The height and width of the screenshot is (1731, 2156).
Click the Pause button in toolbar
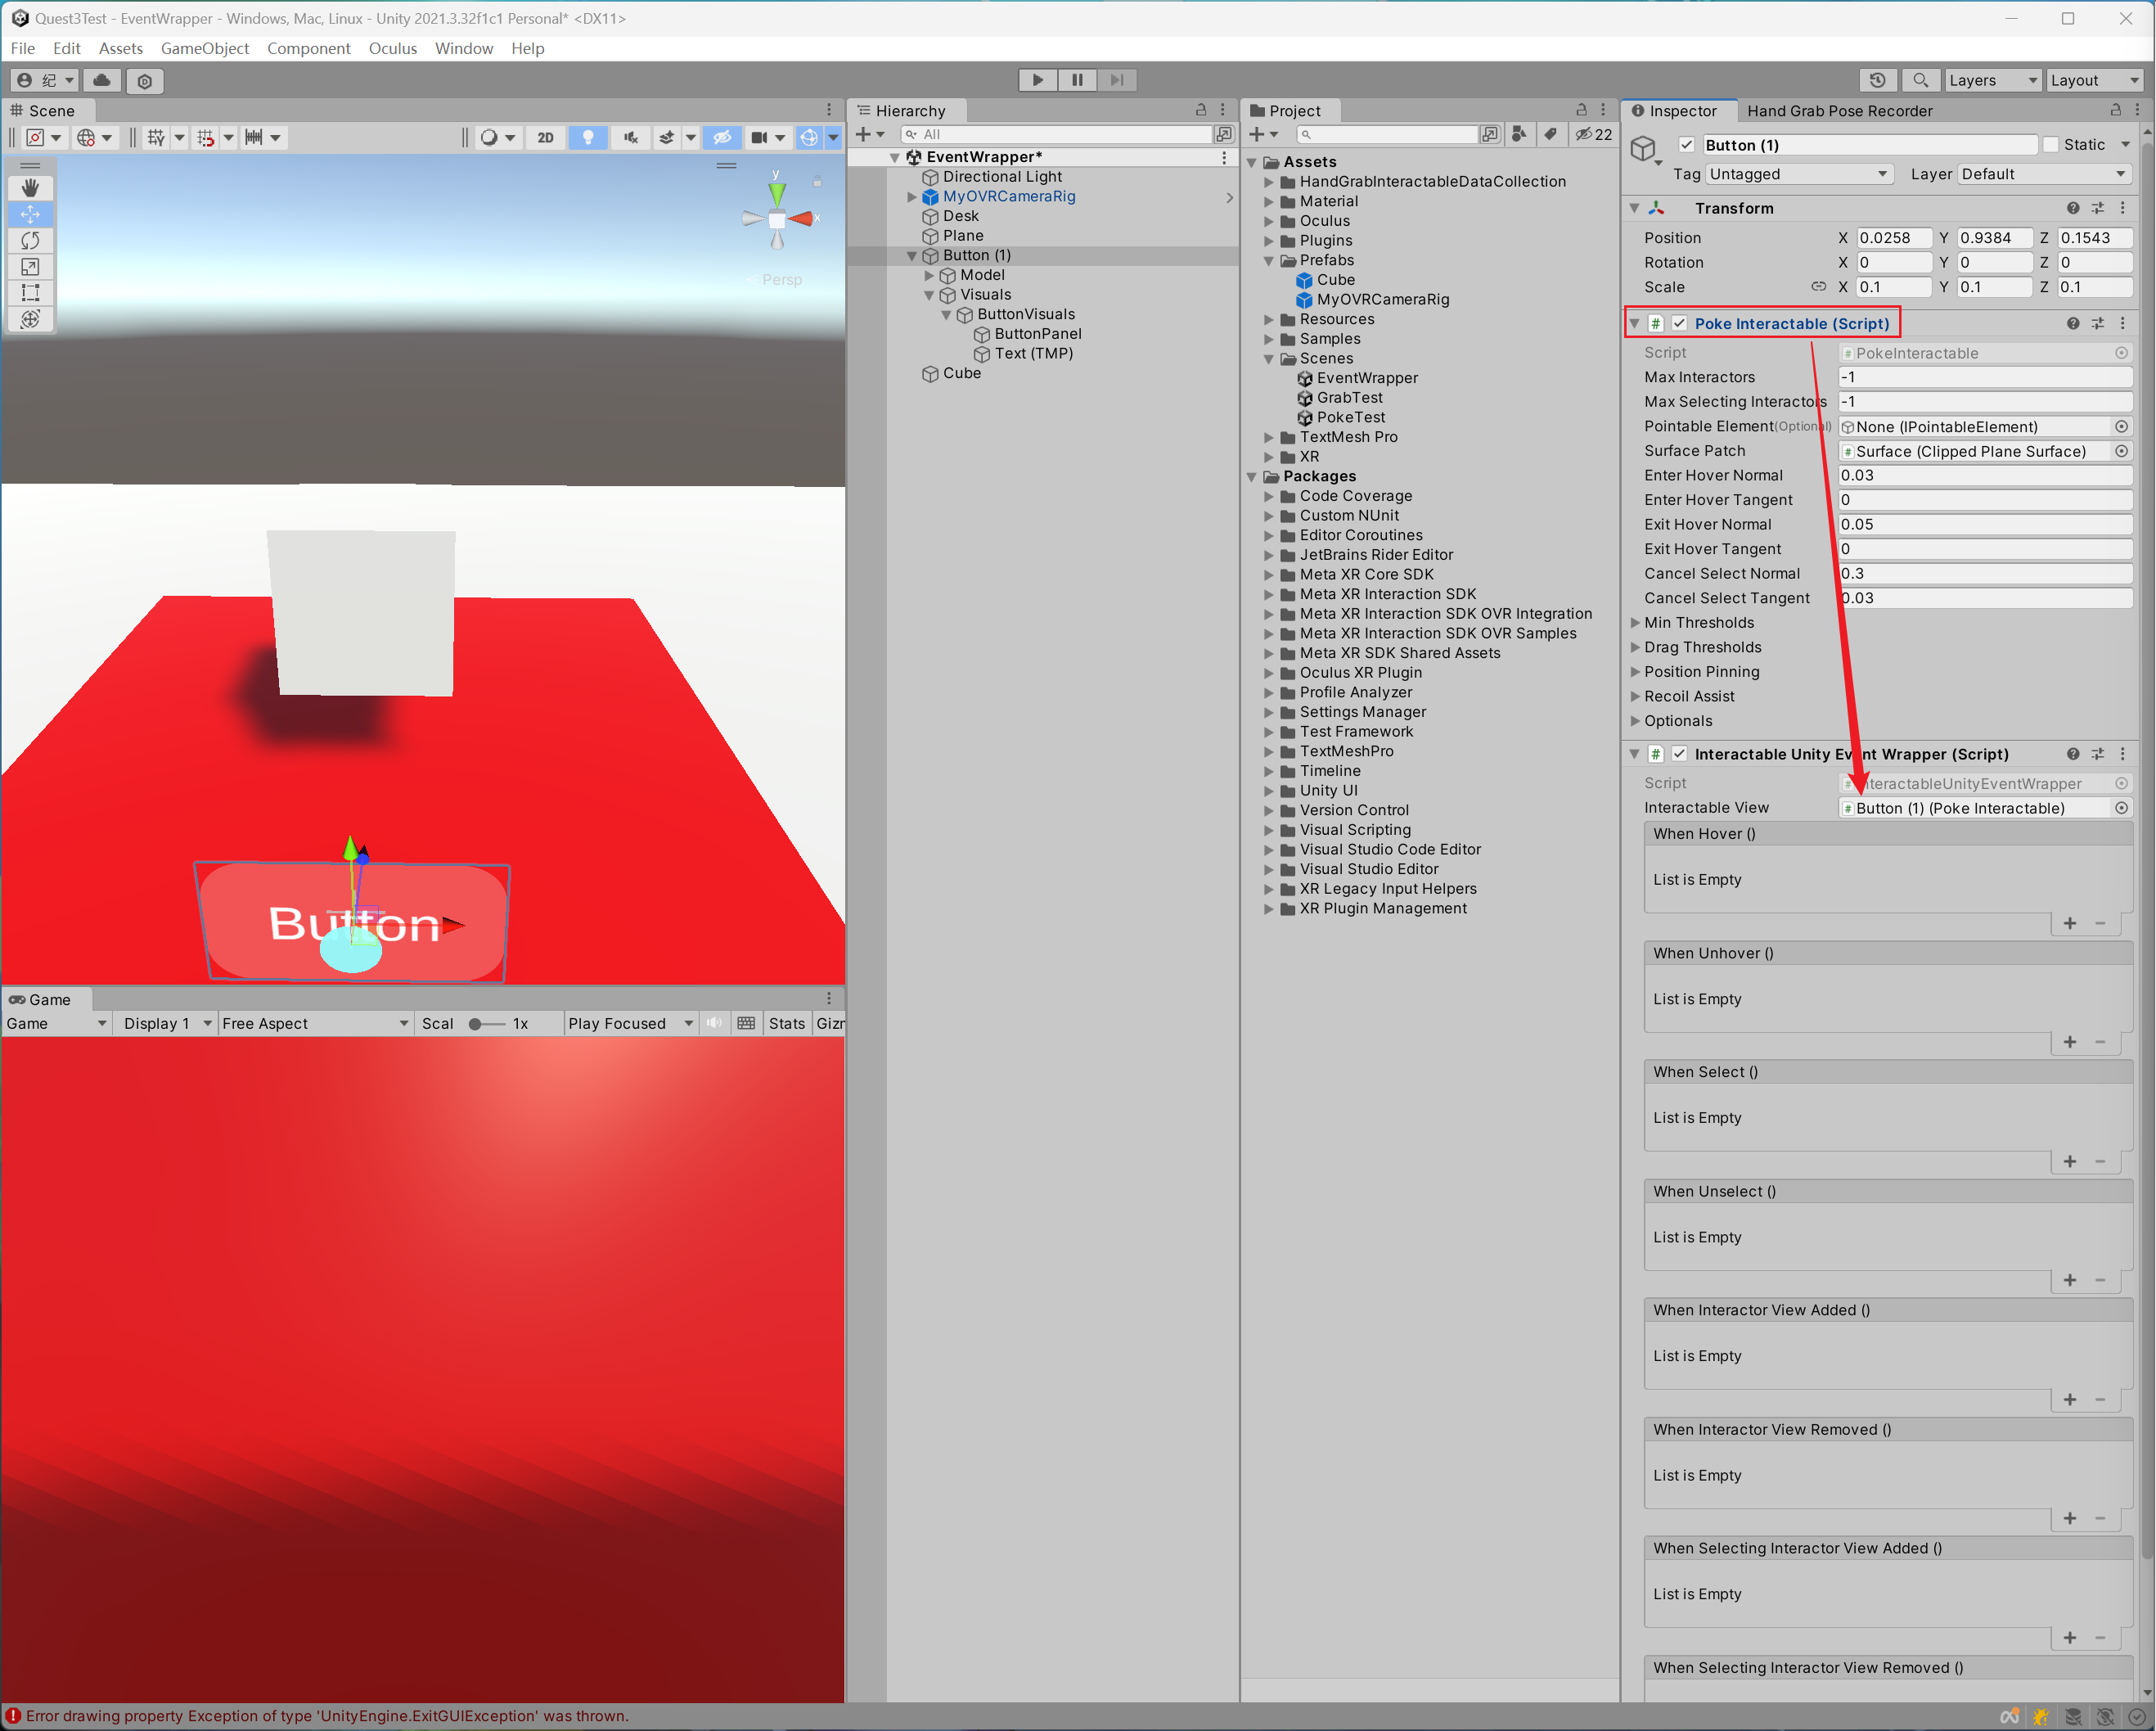coord(1077,81)
